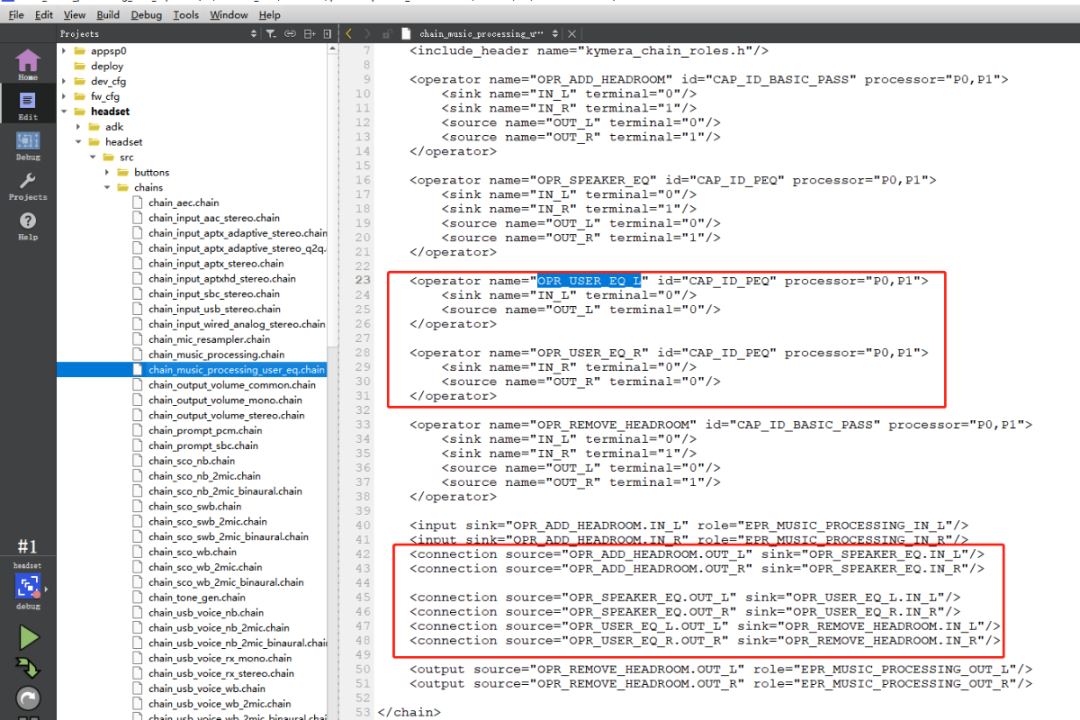1080x720 pixels.
Task: Collapse the top-level headset project
Action: 64,112
